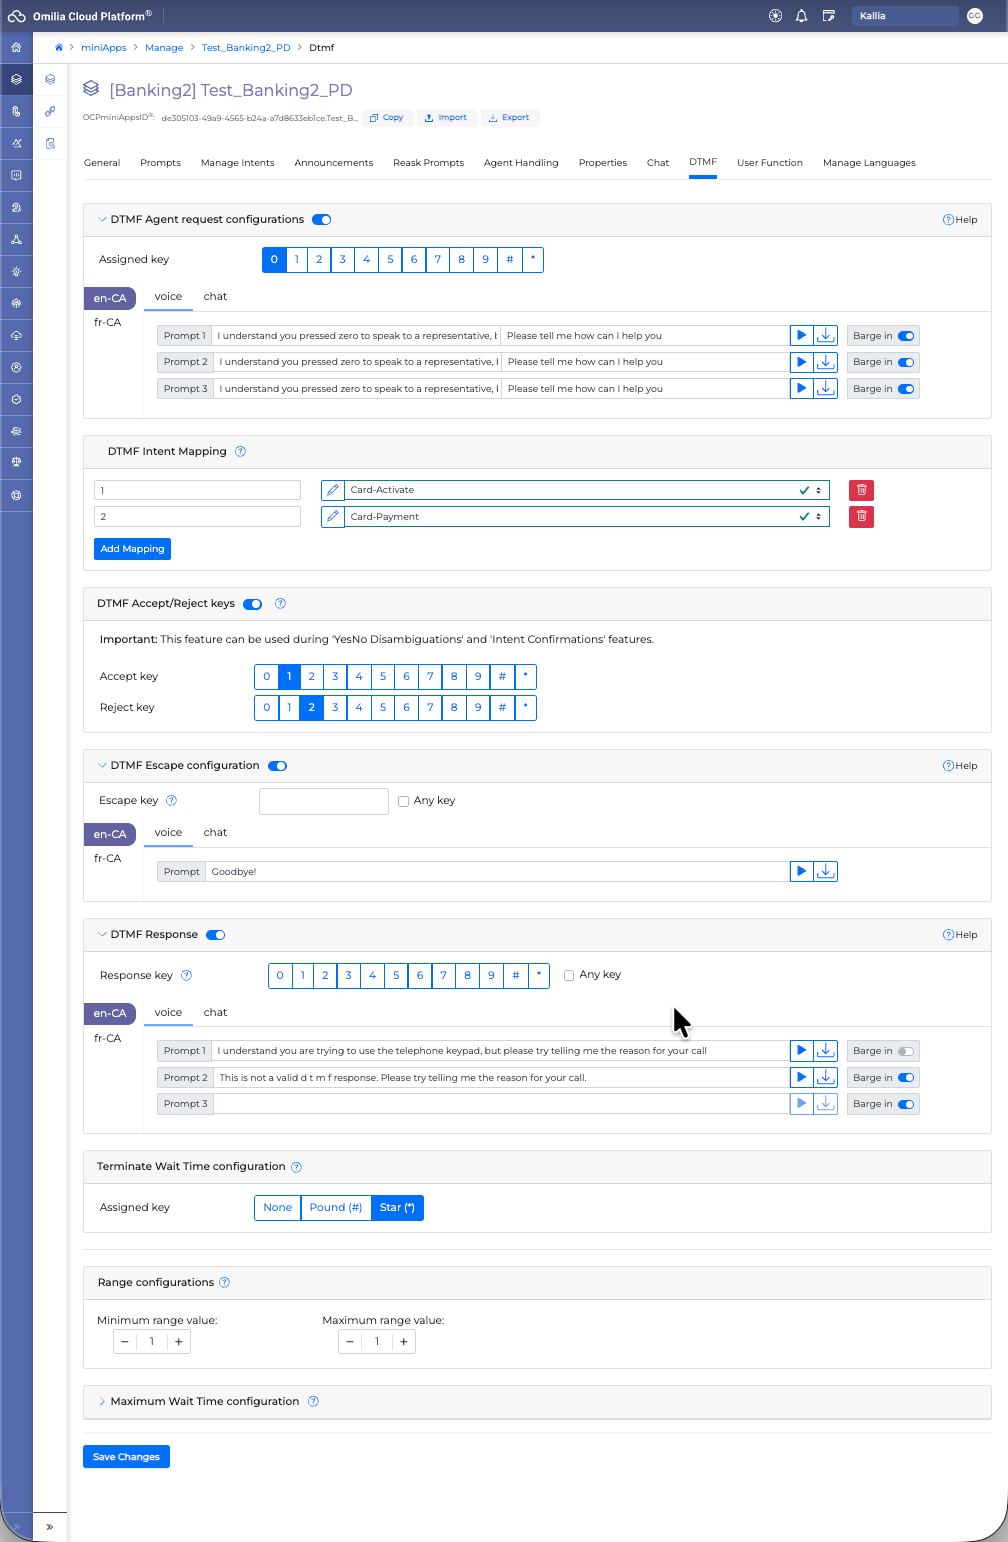Open the Manage Intents tab
This screenshot has width=1008, height=1542.
(237, 163)
